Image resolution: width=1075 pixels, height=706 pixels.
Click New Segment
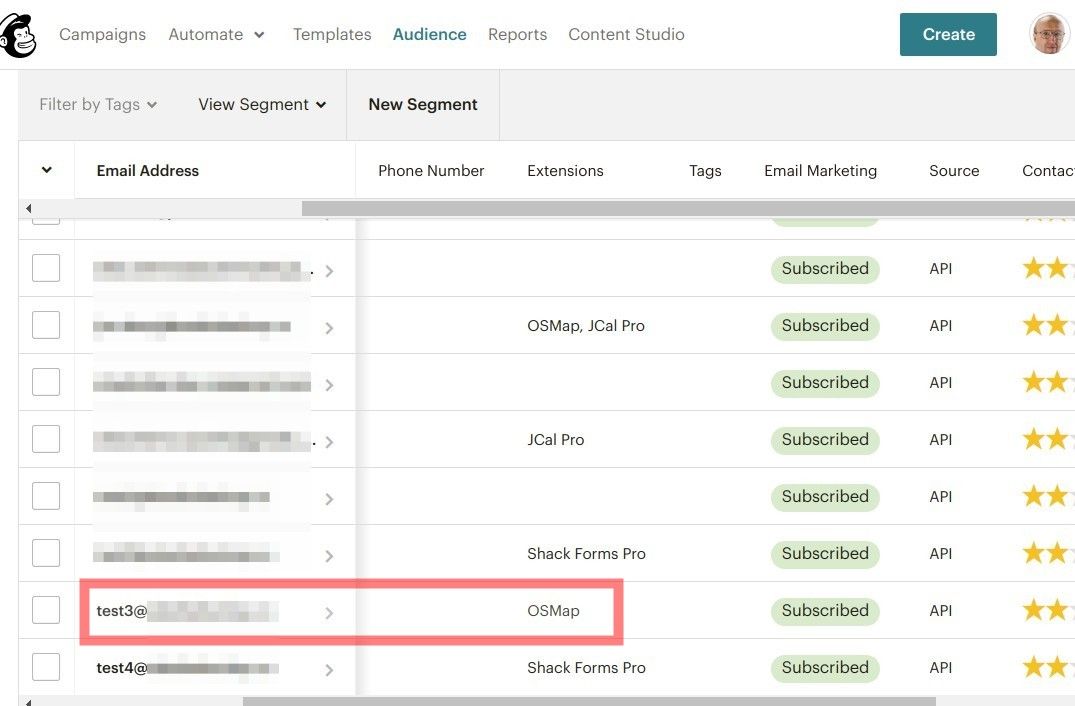pos(423,104)
